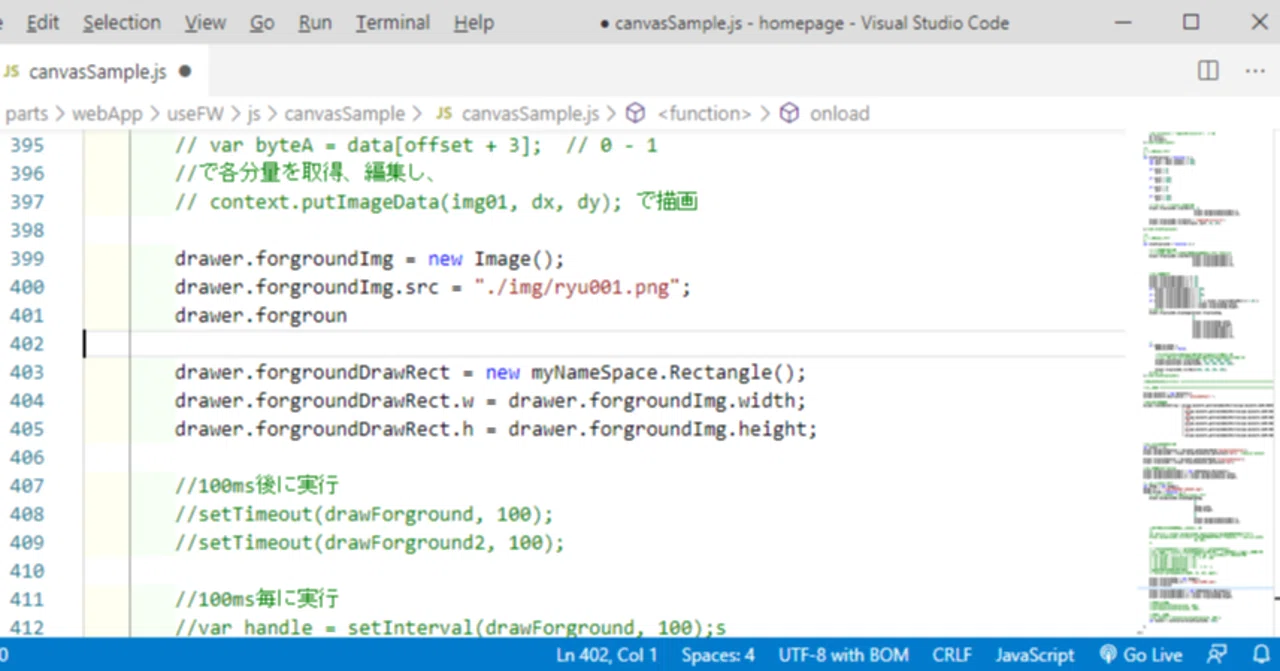Click the cube icon before <function>
Image resolution: width=1280 pixels, height=671 pixels.
pos(635,114)
